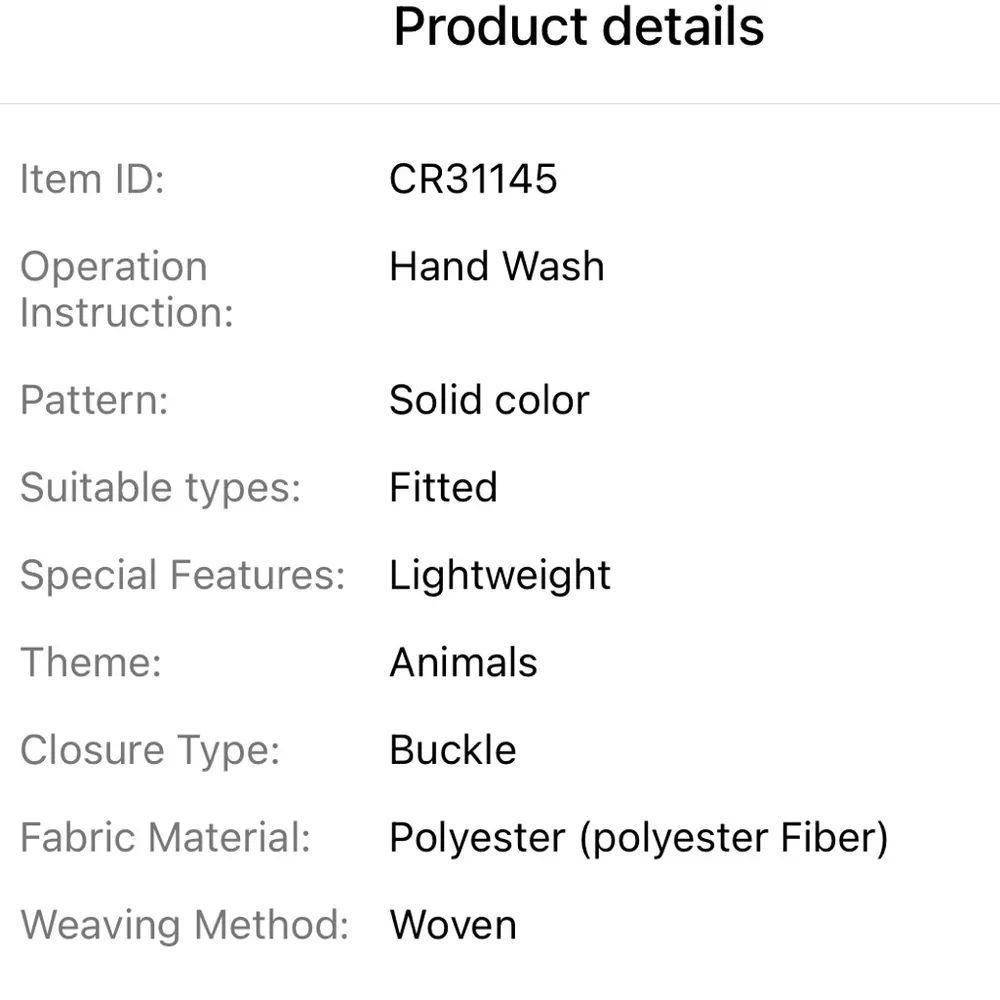Image resolution: width=1000 pixels, height=1000 pixels.
Task: Click the Suitable types label
Action: (x=160, y=488)
